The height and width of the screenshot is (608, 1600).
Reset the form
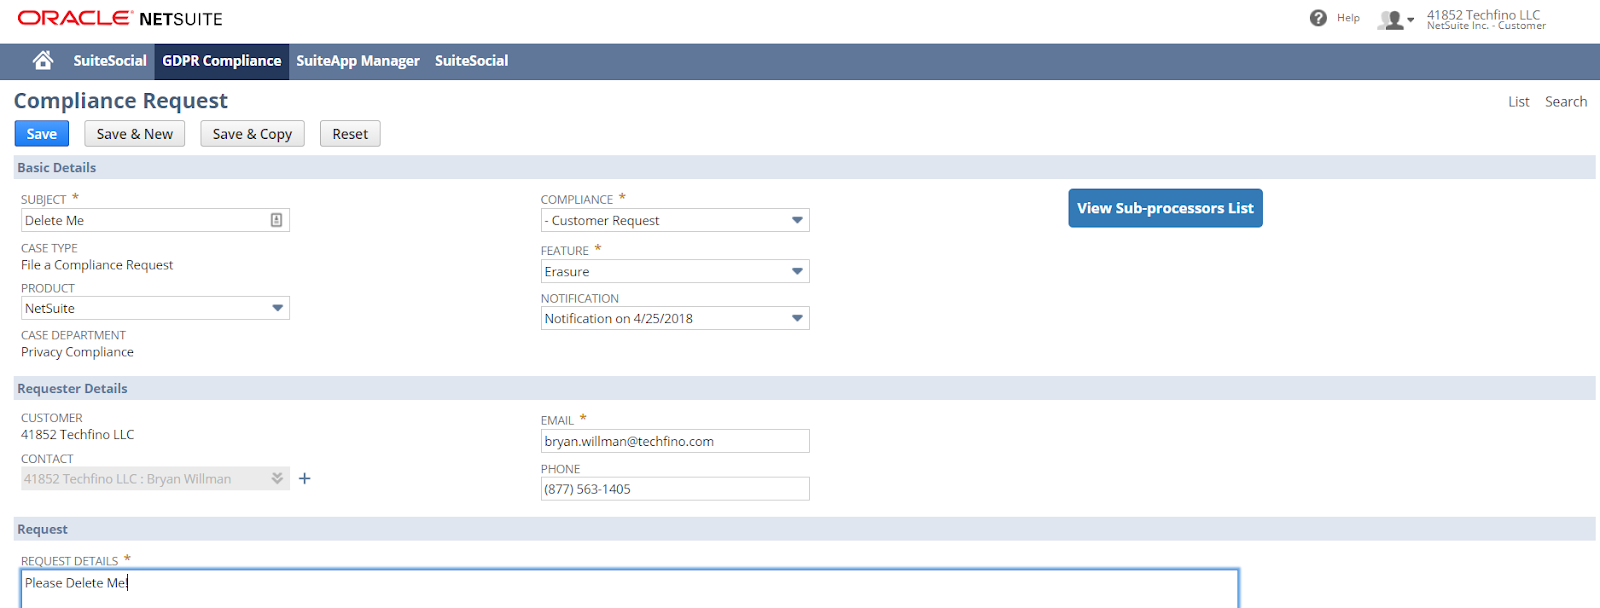(350, 134)
